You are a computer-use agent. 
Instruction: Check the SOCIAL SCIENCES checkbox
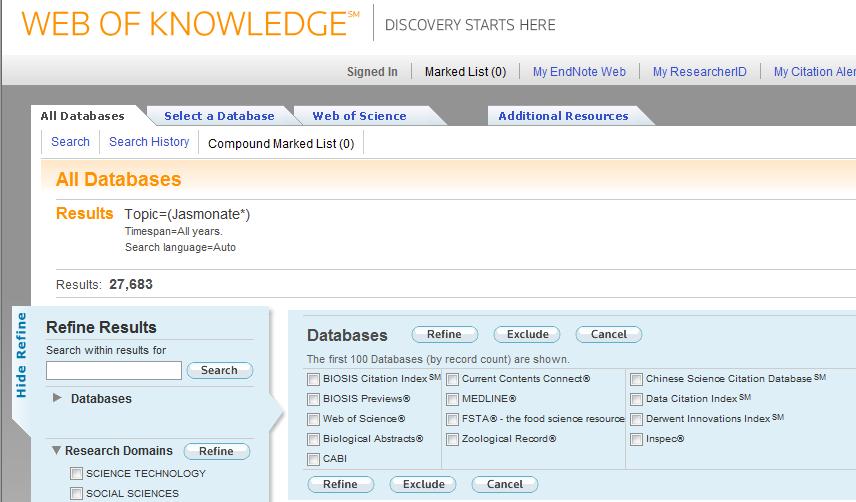(76, 494)
